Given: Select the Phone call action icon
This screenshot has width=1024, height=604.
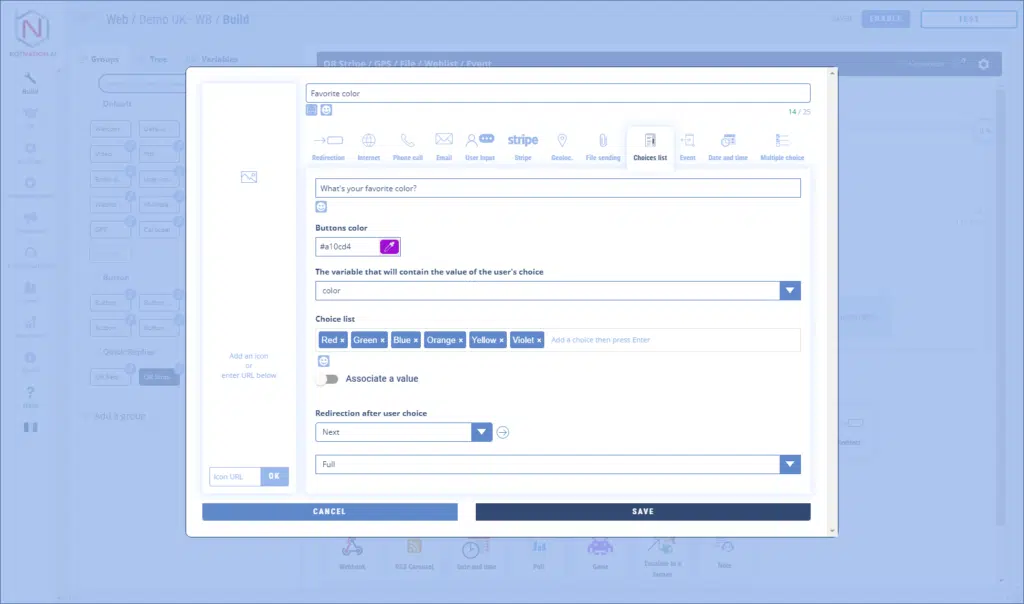Looking at the screenshot, I should point(407,141).
